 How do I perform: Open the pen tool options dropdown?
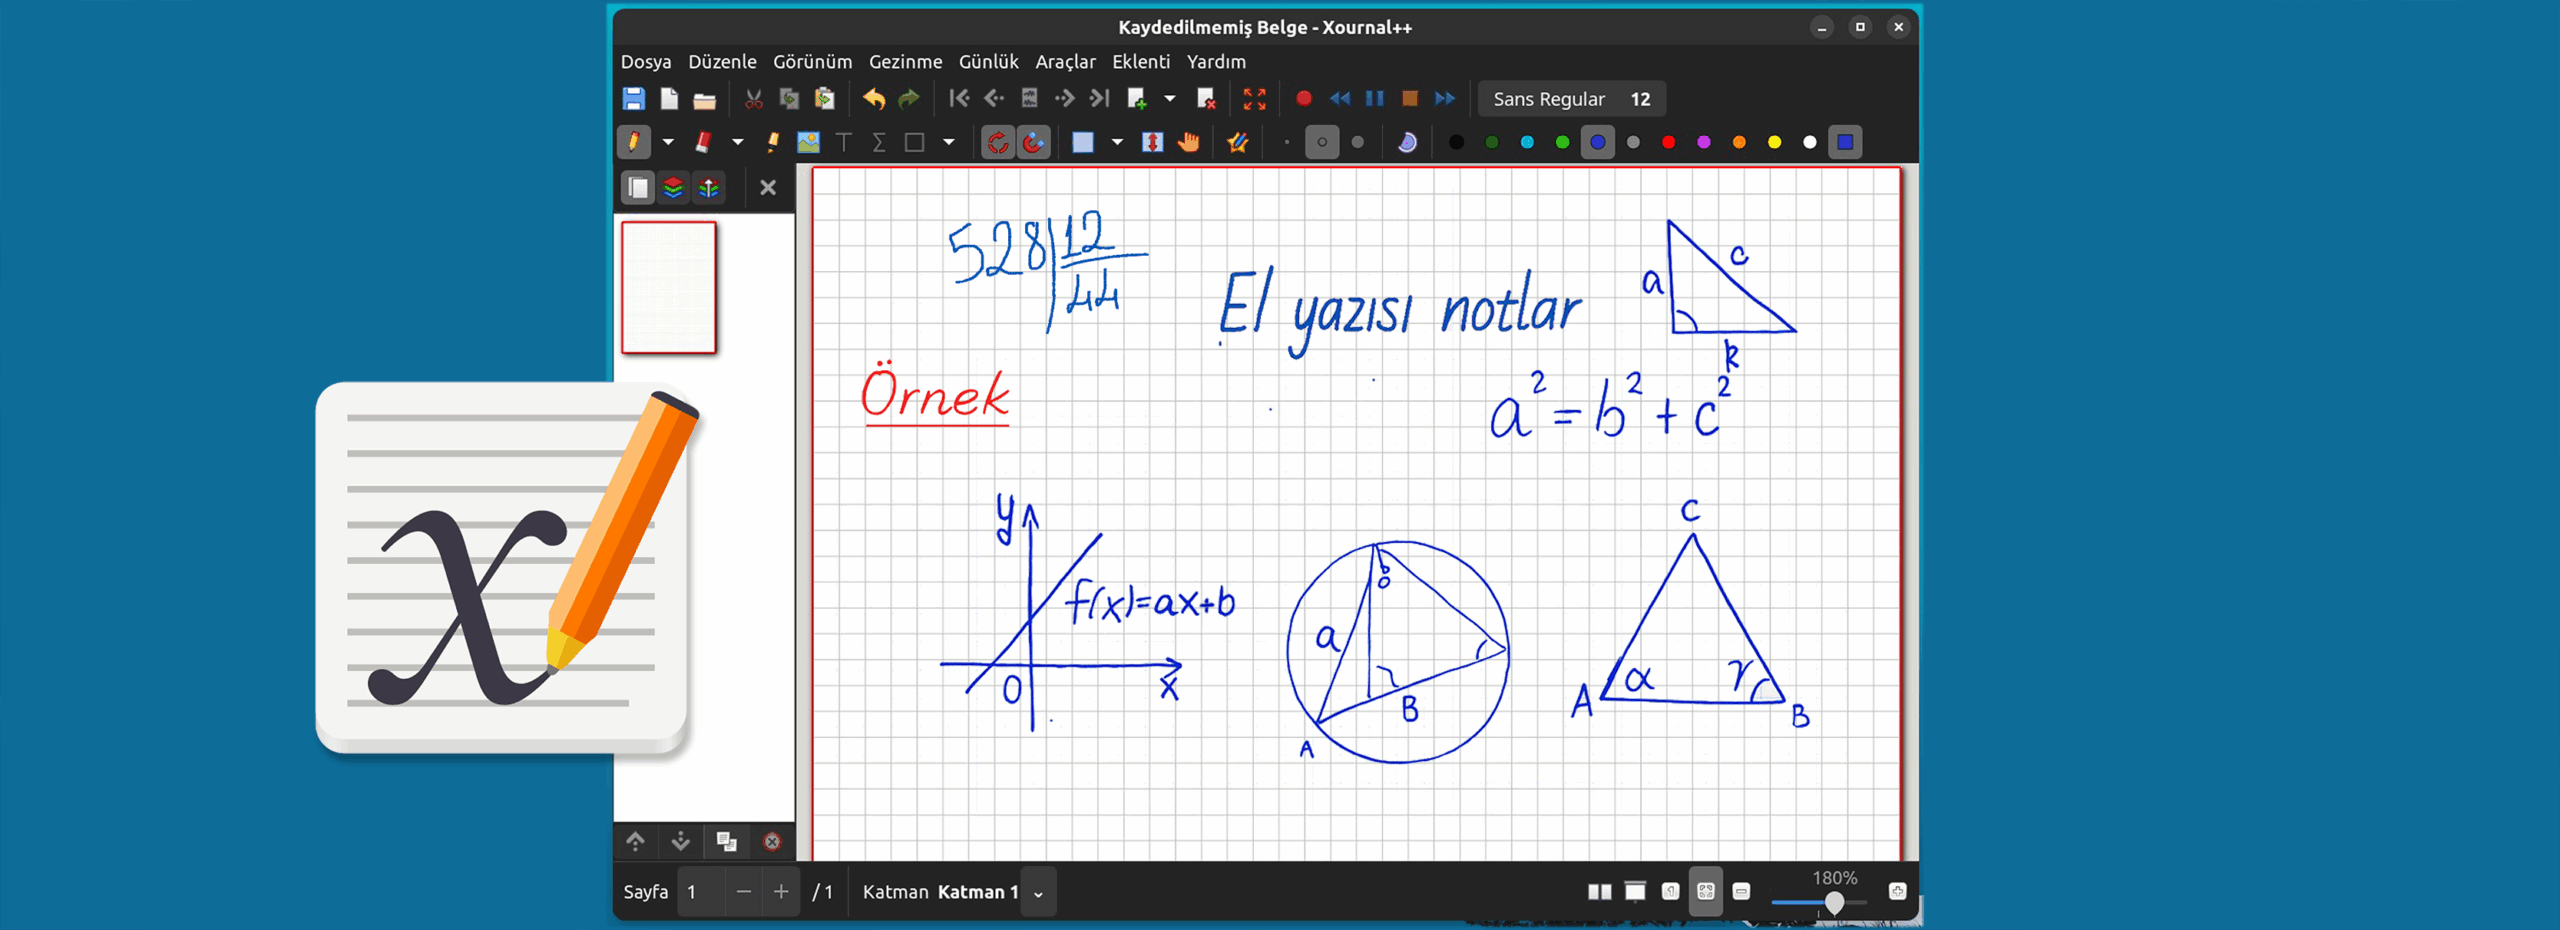668,143
